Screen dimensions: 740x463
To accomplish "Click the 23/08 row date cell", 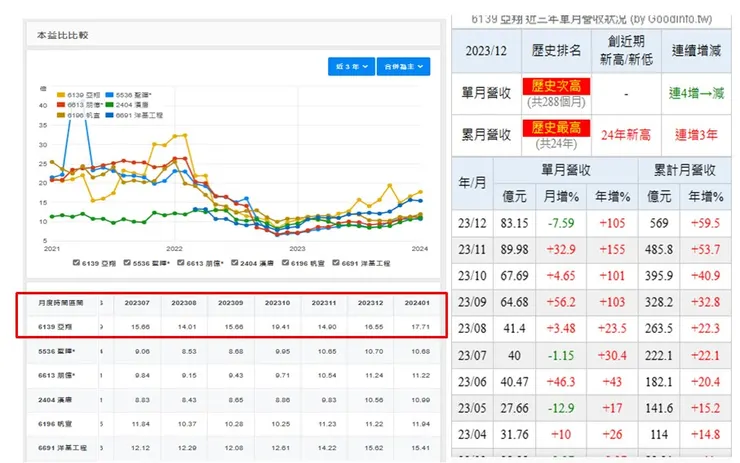I will (x=472, y=328).
